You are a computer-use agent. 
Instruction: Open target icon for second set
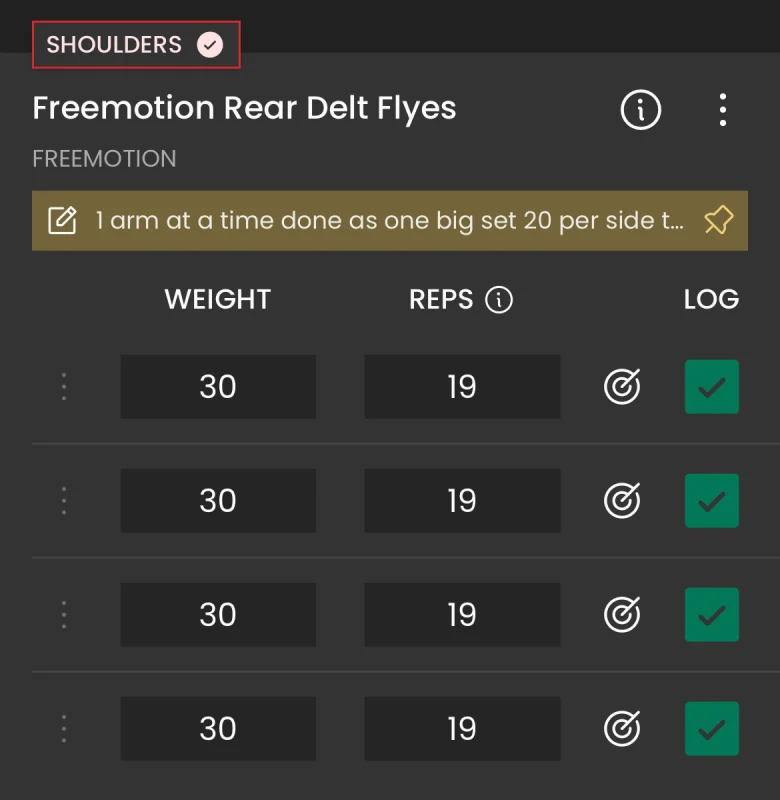coord(622,501)
